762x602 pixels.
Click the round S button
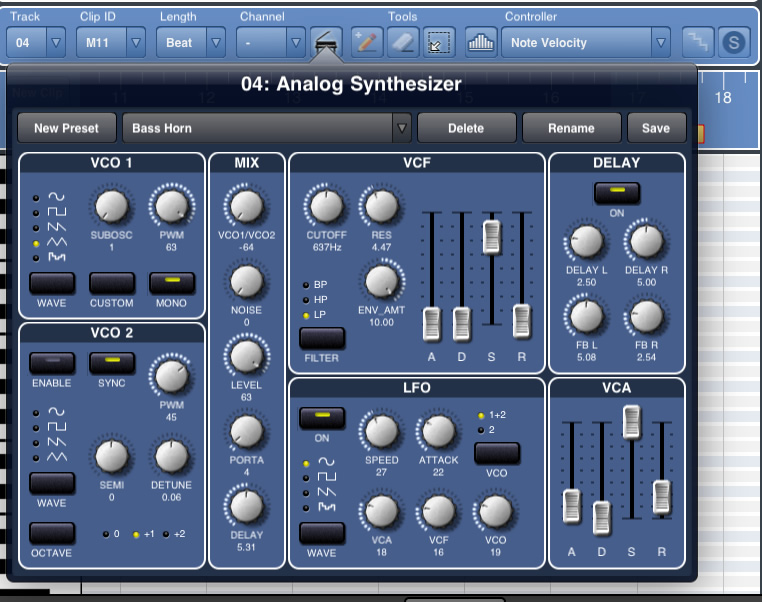[734, 43]
